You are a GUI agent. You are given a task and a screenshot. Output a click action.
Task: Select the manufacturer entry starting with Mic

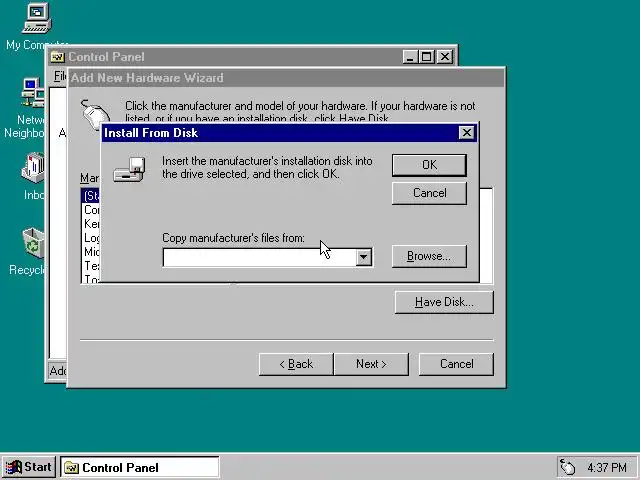[91, 252]
